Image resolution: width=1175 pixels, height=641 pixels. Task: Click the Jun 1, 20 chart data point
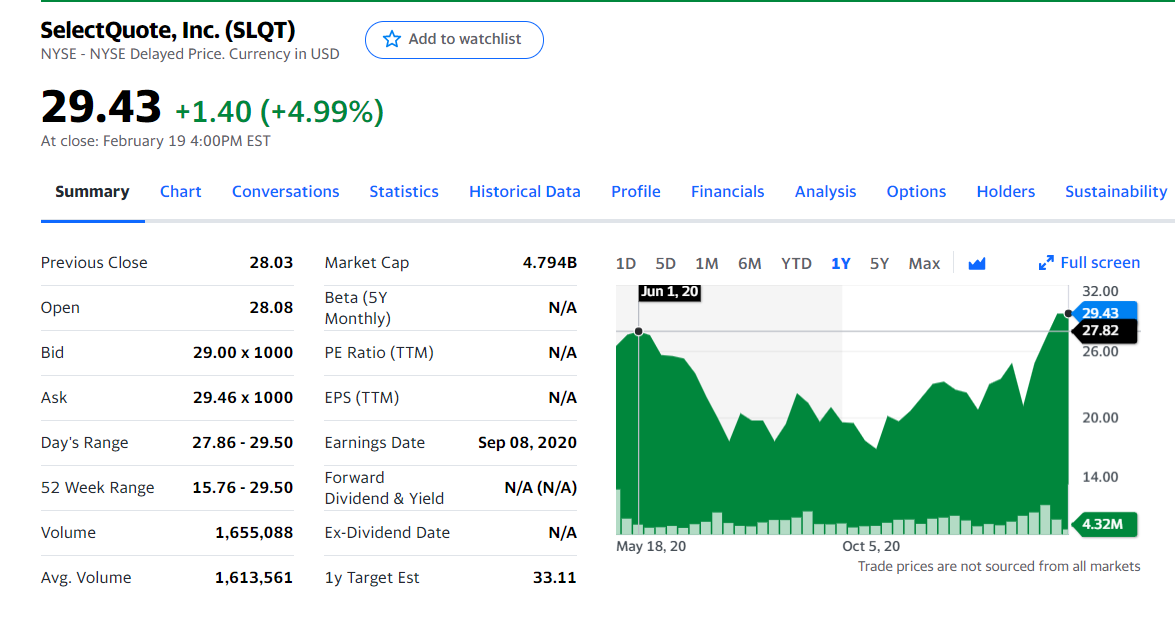(x=638, y=331)
